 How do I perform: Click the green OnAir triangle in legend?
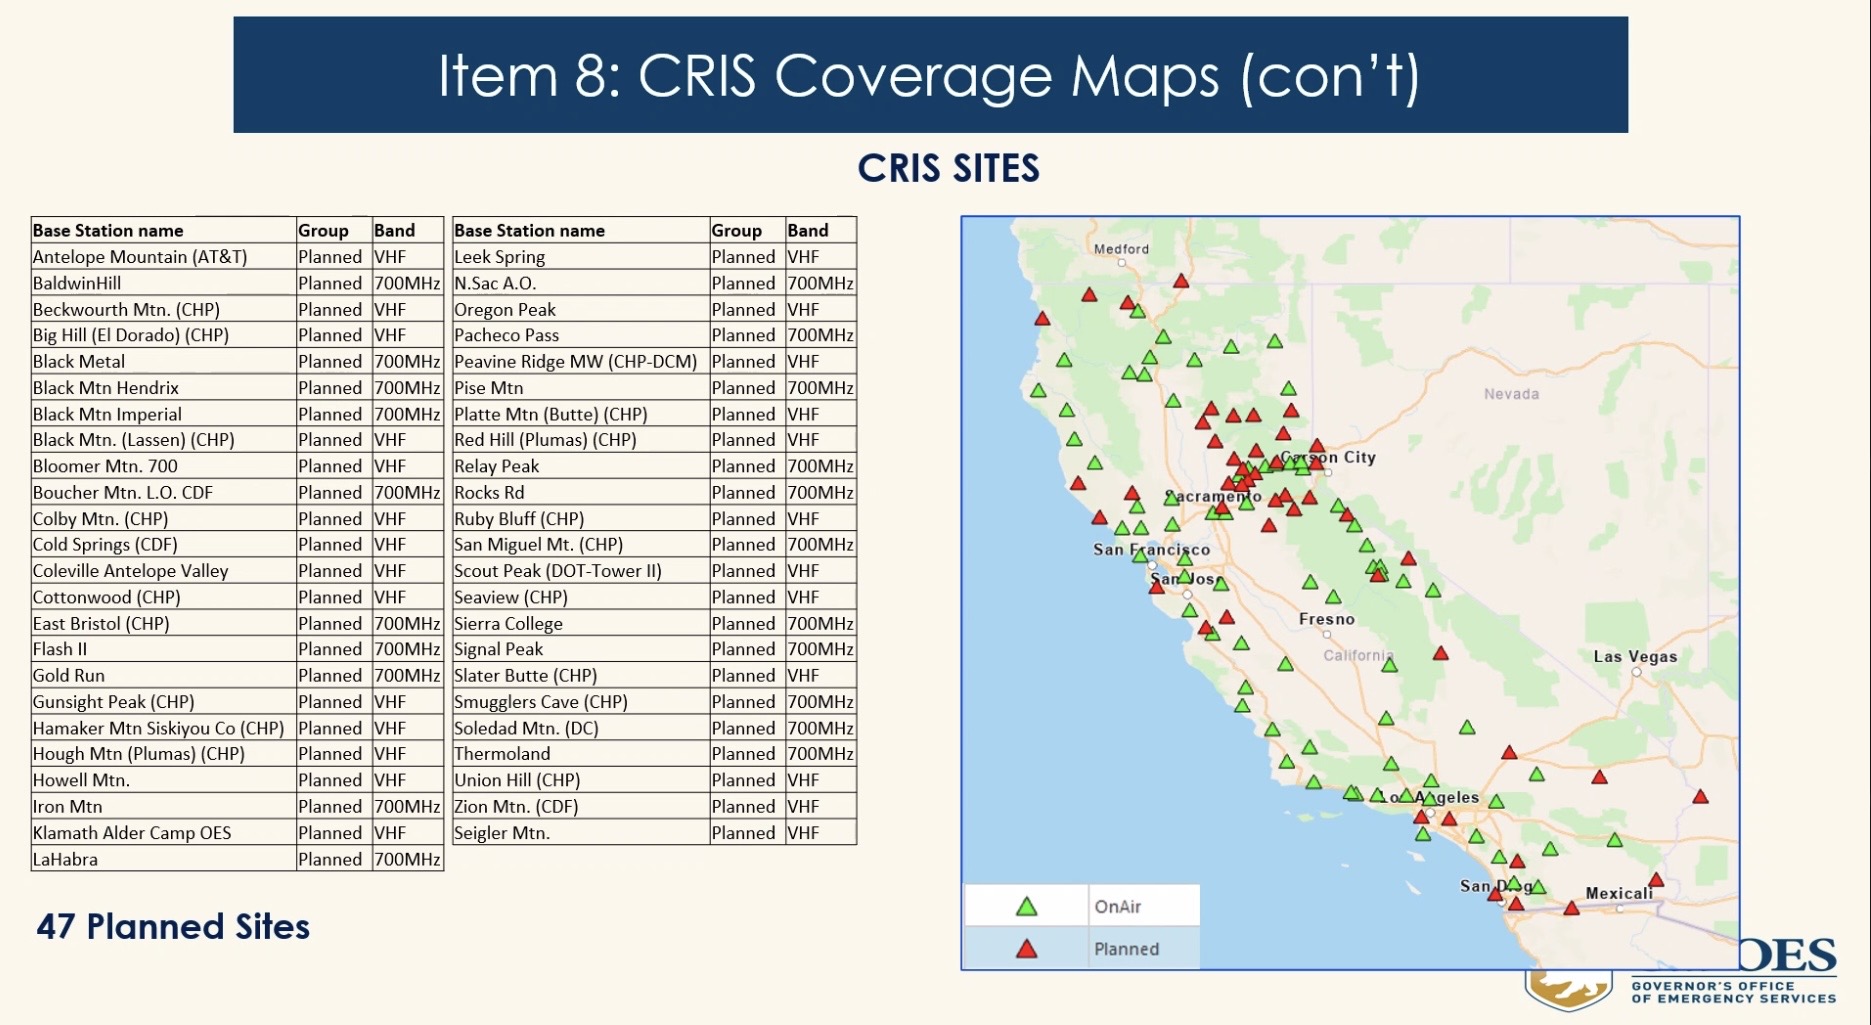point(1026,907)
